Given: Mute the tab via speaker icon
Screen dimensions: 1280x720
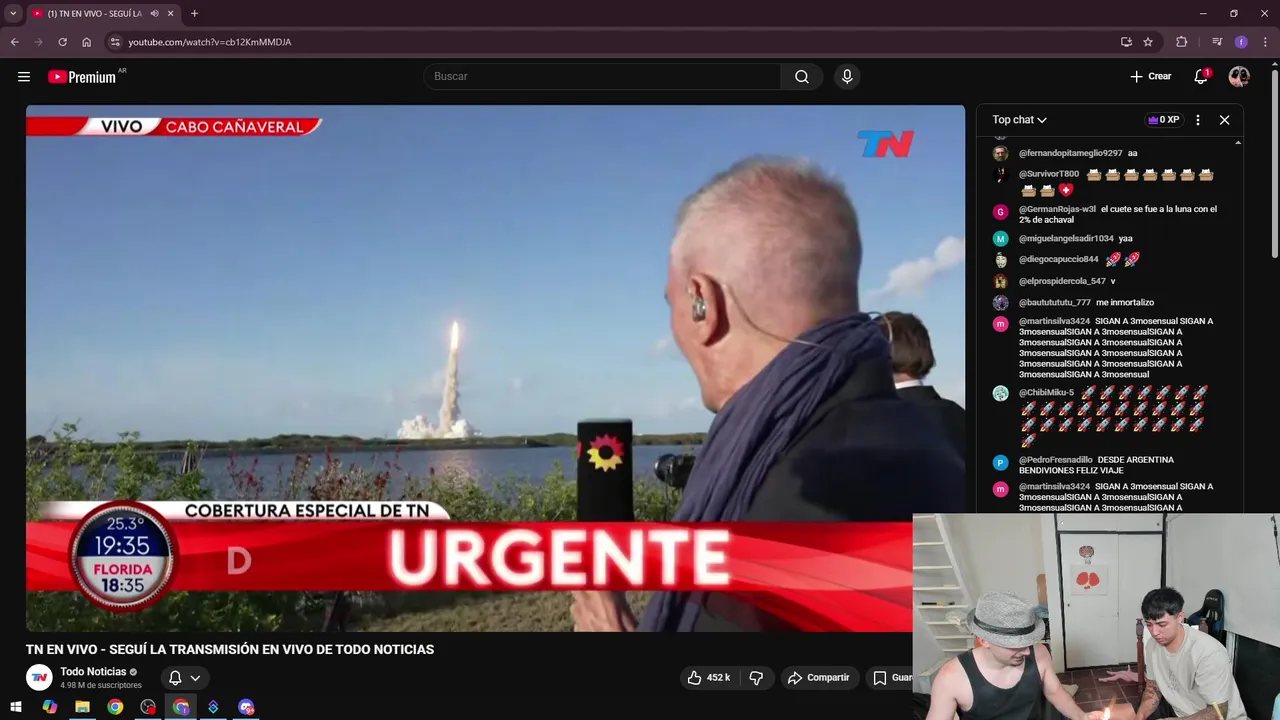Looking at the screenshot, I should point(154,14).
